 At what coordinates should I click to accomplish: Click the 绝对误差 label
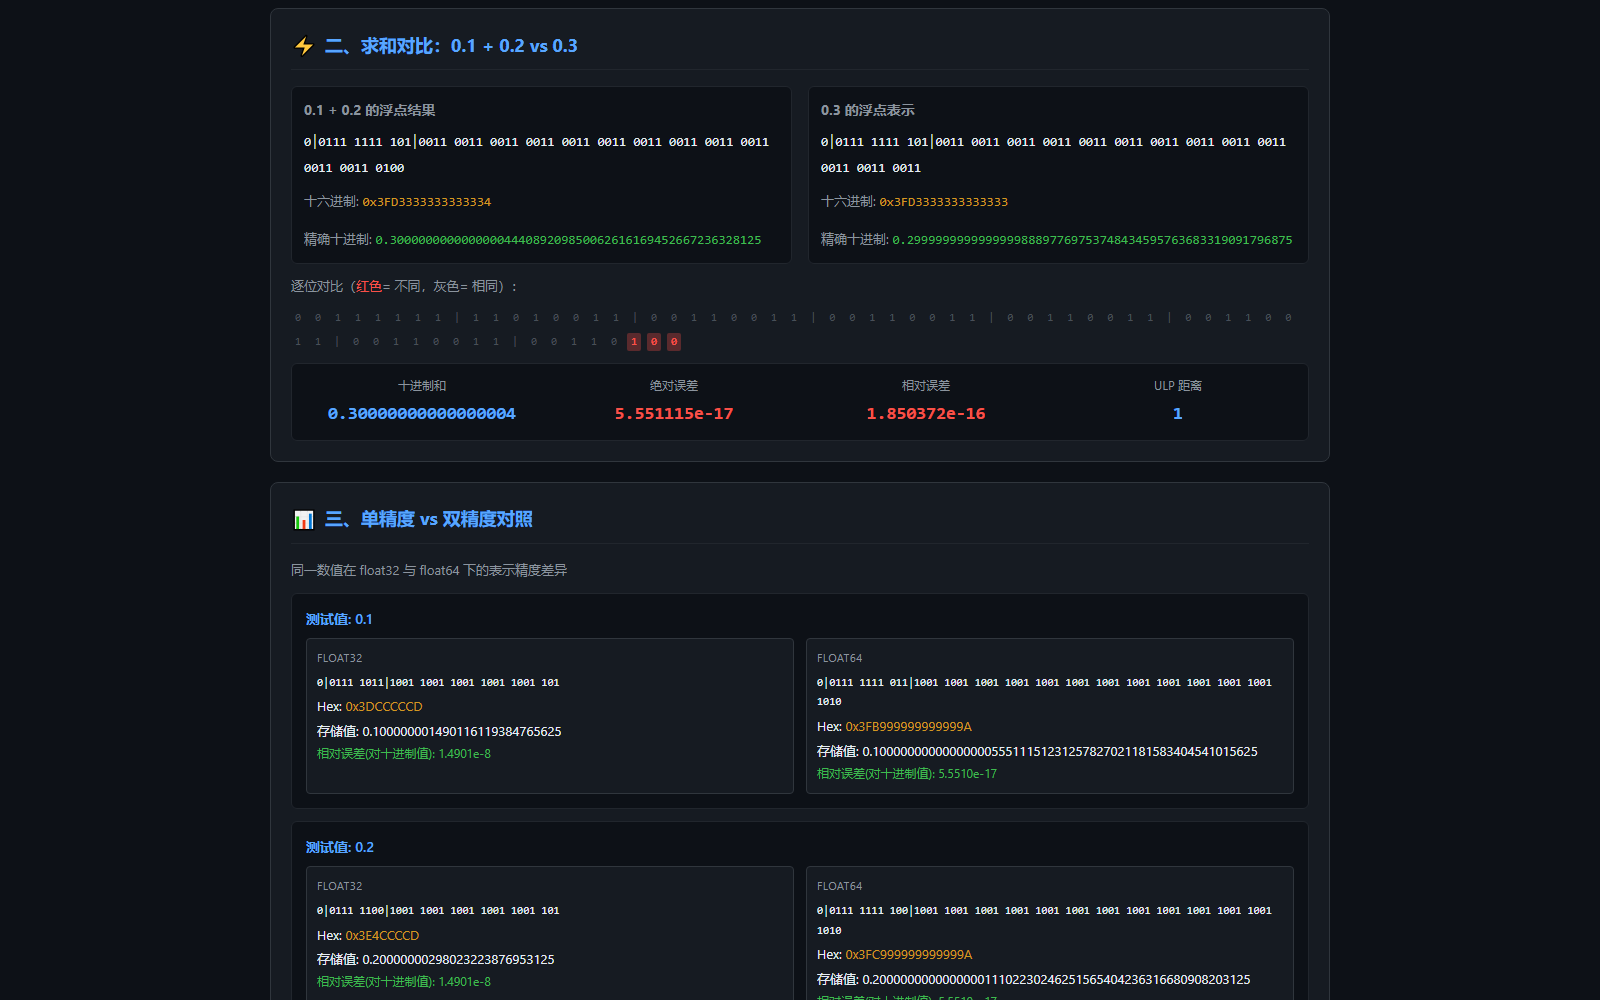[x=674, y=386]
